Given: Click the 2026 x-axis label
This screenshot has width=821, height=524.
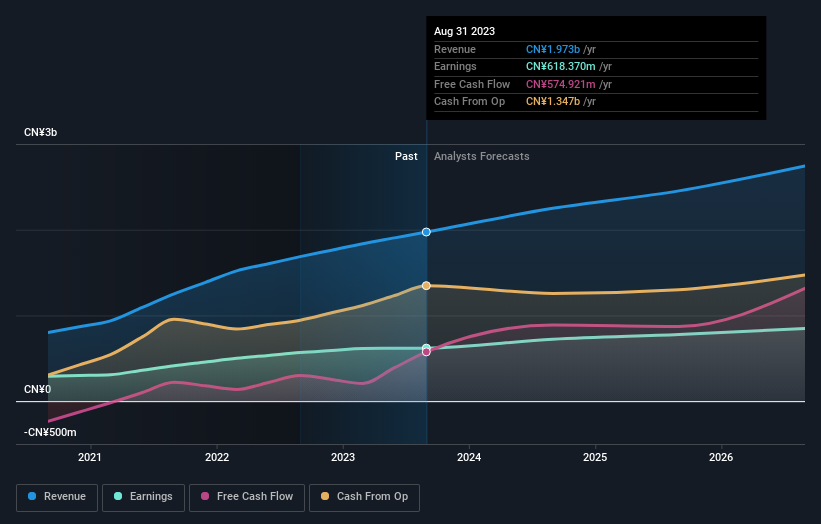Looking at the screenshot, I should (x=721, y=458).
